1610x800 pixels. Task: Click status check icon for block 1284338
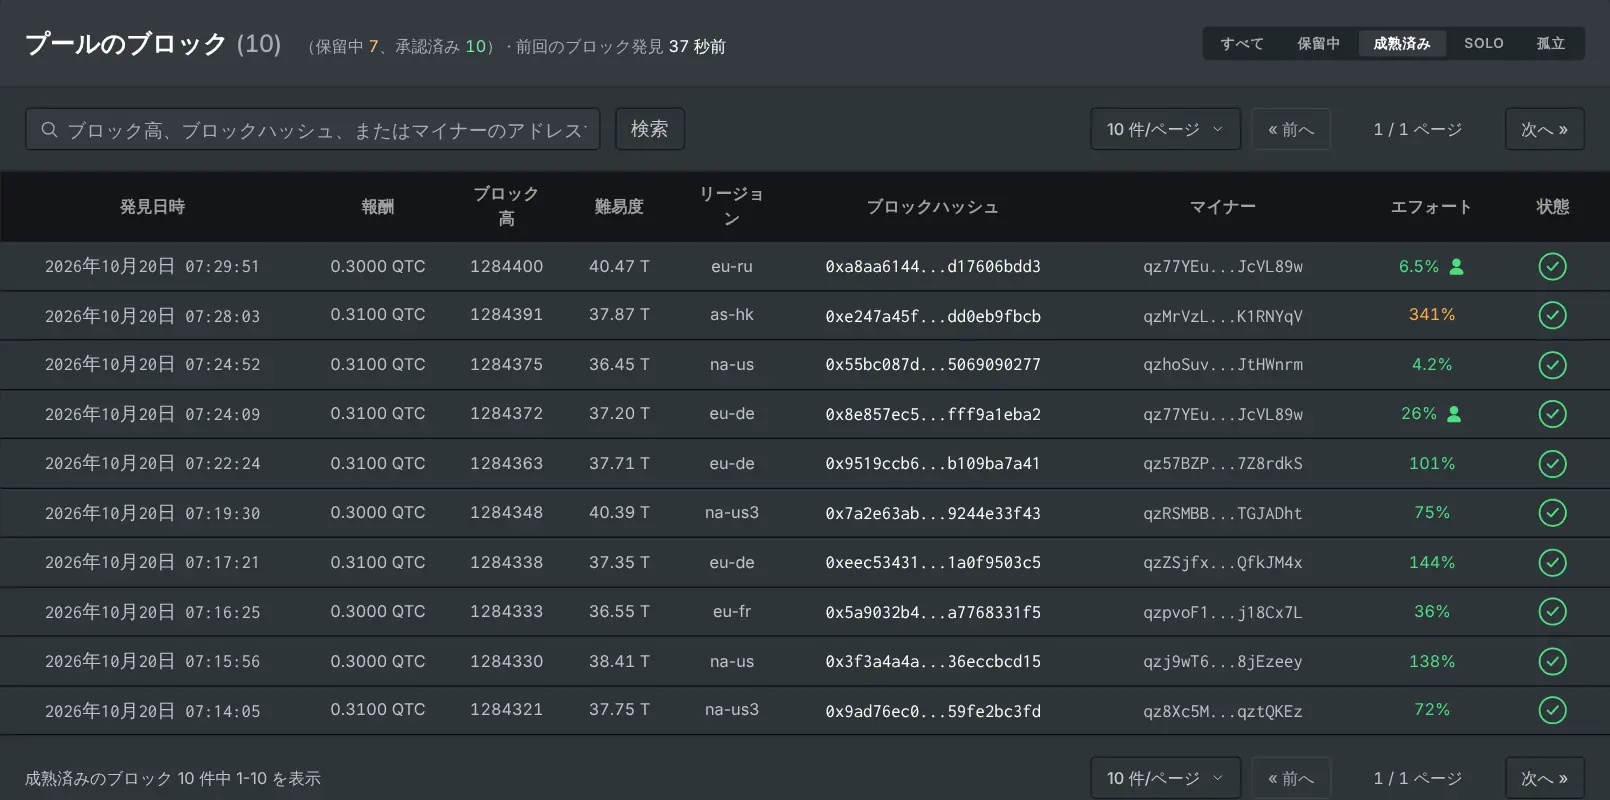pyautogui.click(x=1552, y=563)
